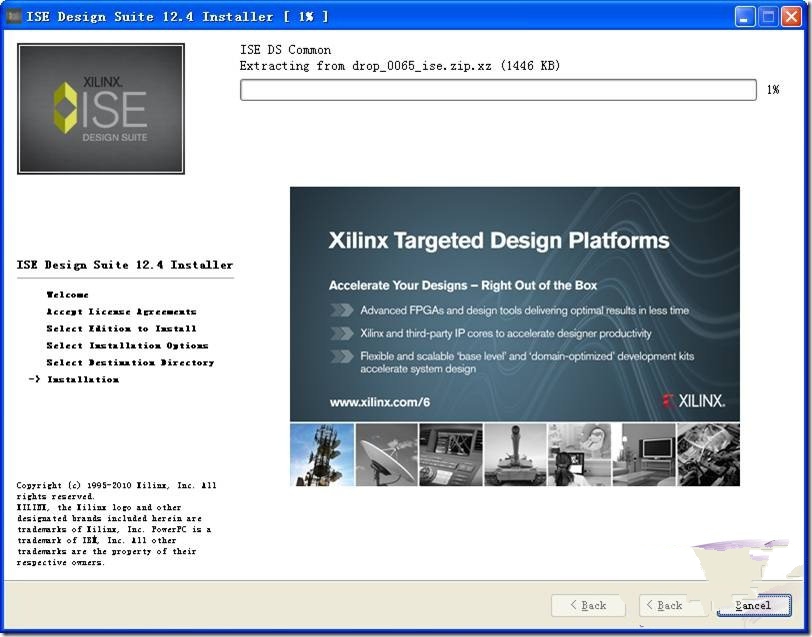Screen dimensions: 812x637
Task: Minimize the installer window
Action: coord(744,17)
